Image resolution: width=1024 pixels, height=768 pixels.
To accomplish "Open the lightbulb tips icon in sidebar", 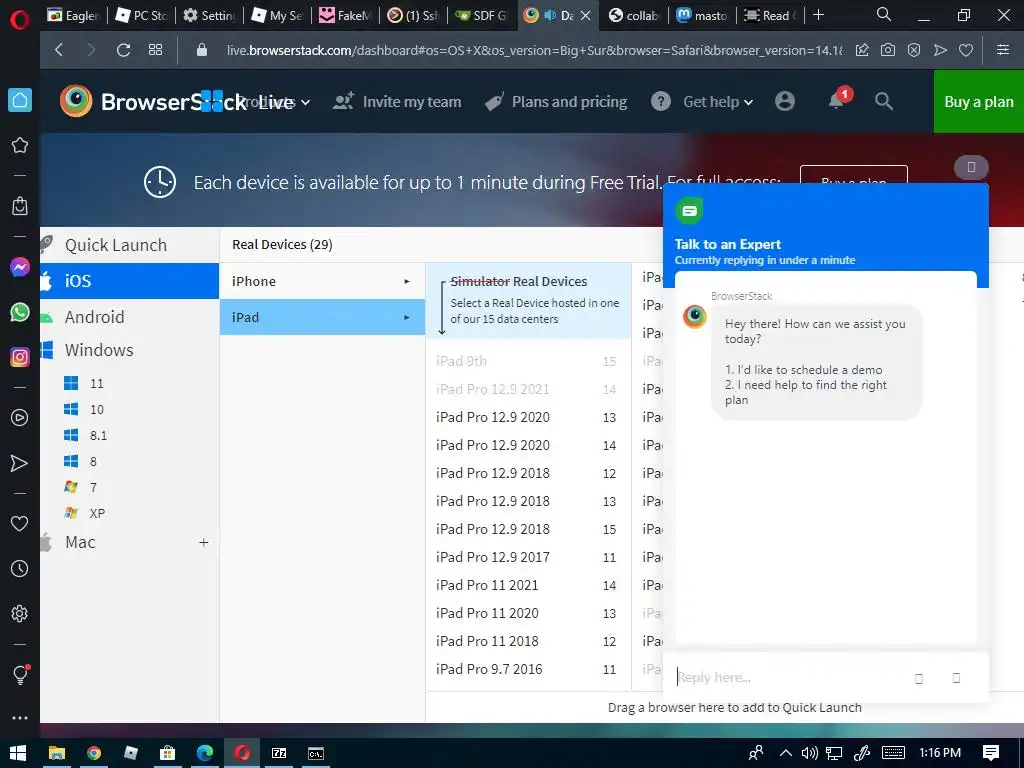I will (x=20, y=674).
